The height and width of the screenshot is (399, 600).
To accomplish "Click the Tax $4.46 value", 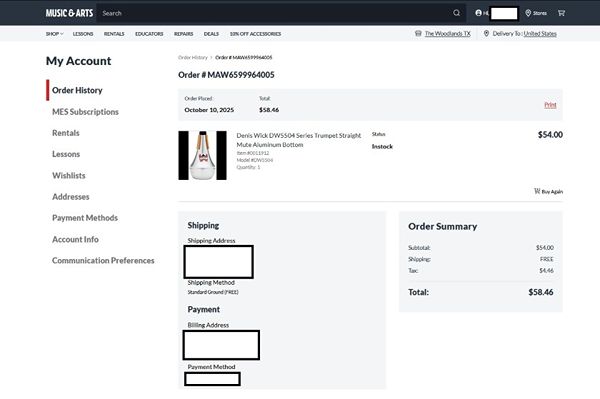I will 546,270.
